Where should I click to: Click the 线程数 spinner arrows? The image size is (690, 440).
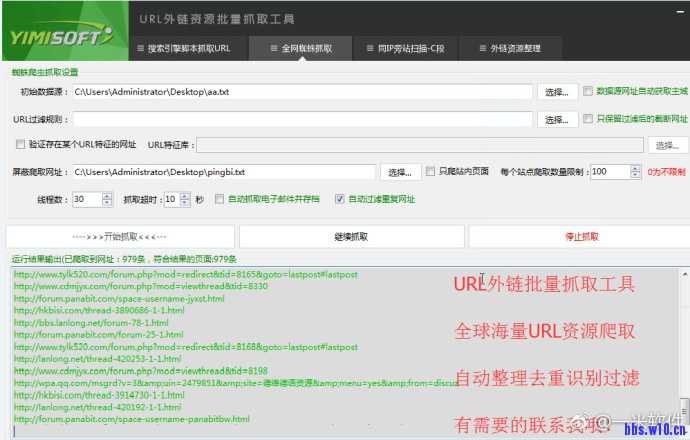point(107,199)
